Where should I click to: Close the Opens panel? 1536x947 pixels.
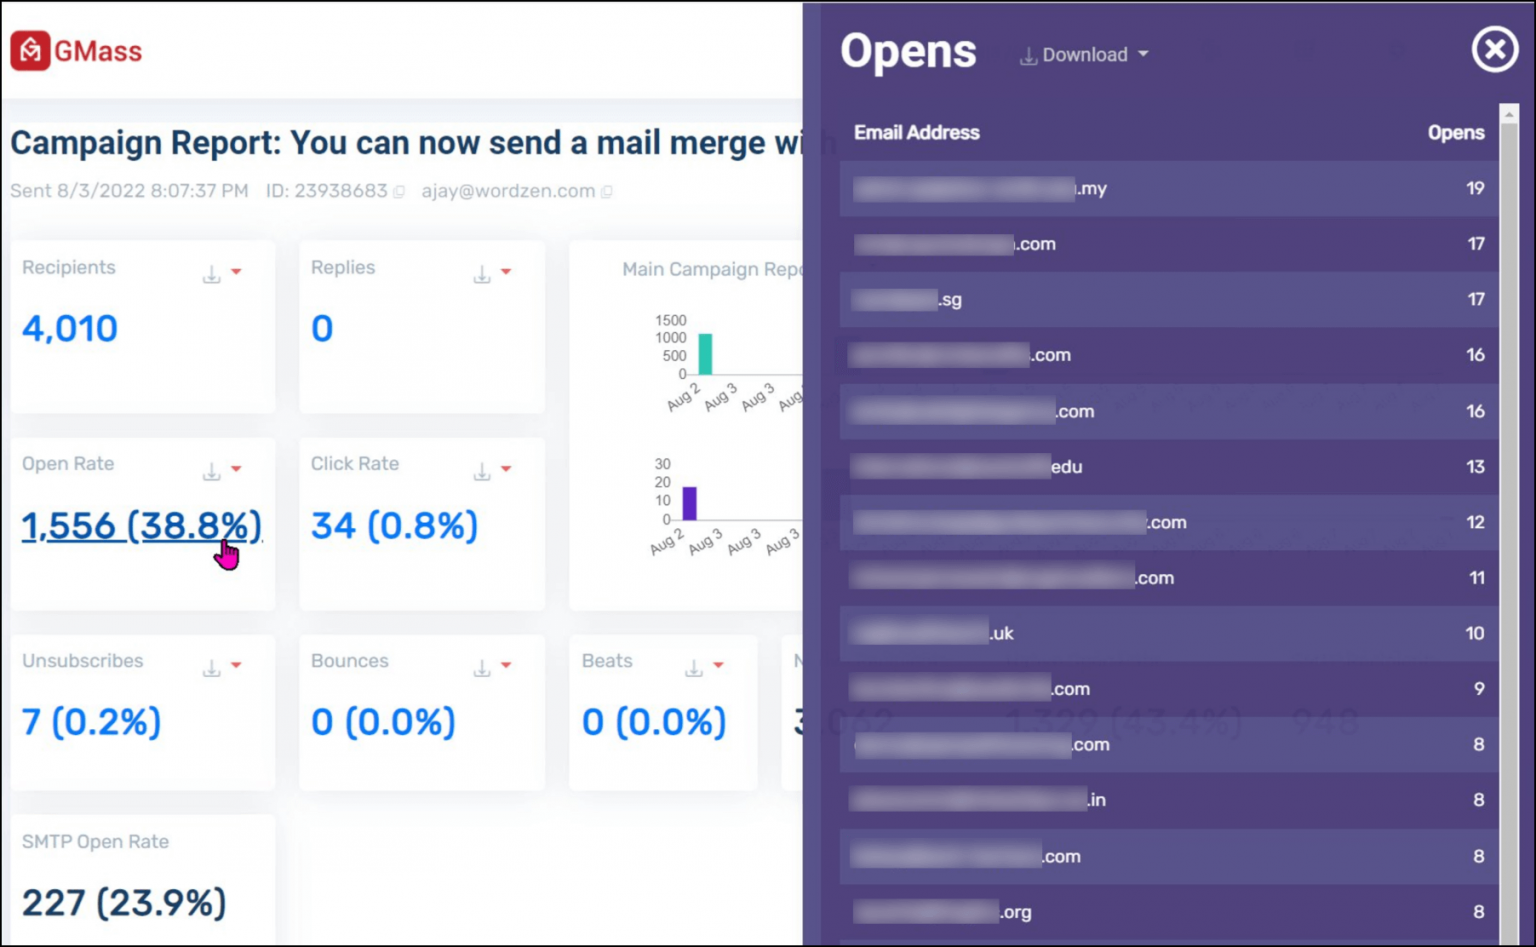point(1494,49)
